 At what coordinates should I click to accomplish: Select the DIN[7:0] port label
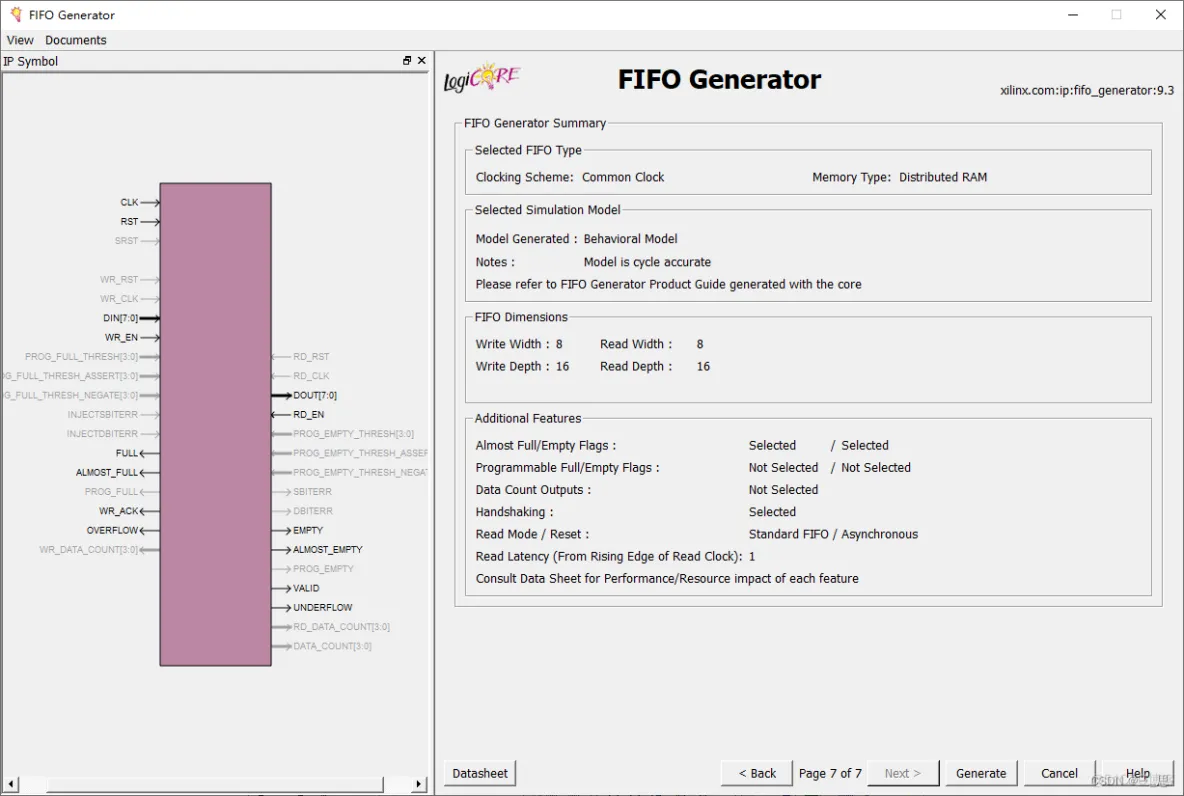pos(121,319)
